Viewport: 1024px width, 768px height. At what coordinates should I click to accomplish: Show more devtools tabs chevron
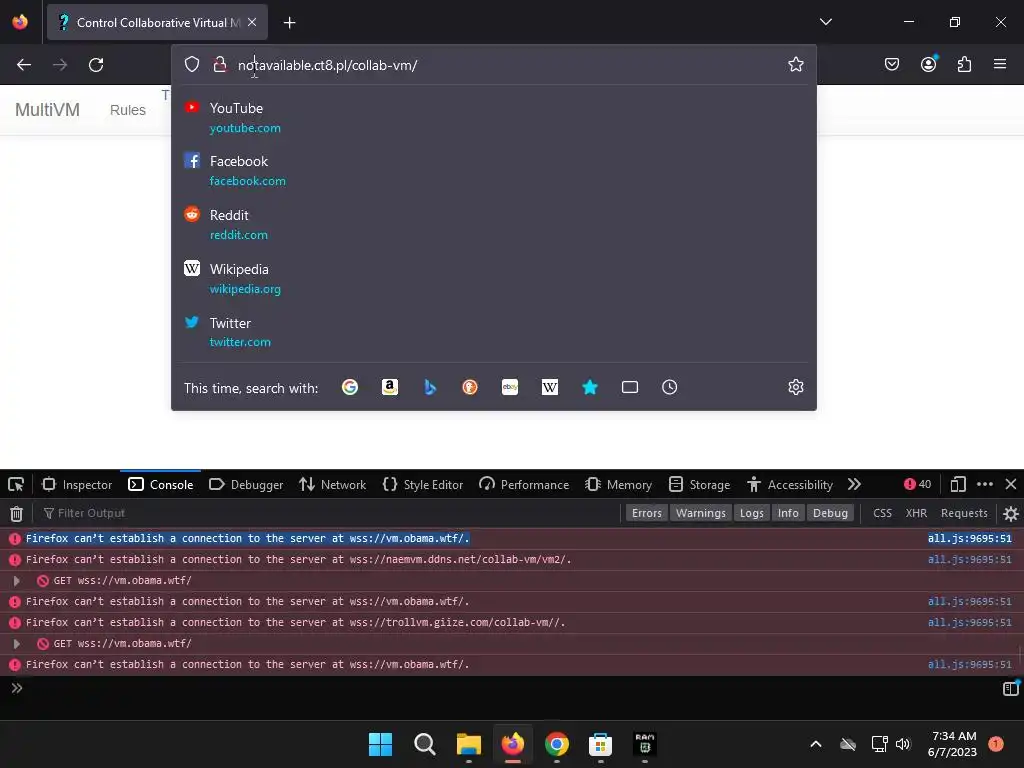pyautogui.click(x=854, y=485)
